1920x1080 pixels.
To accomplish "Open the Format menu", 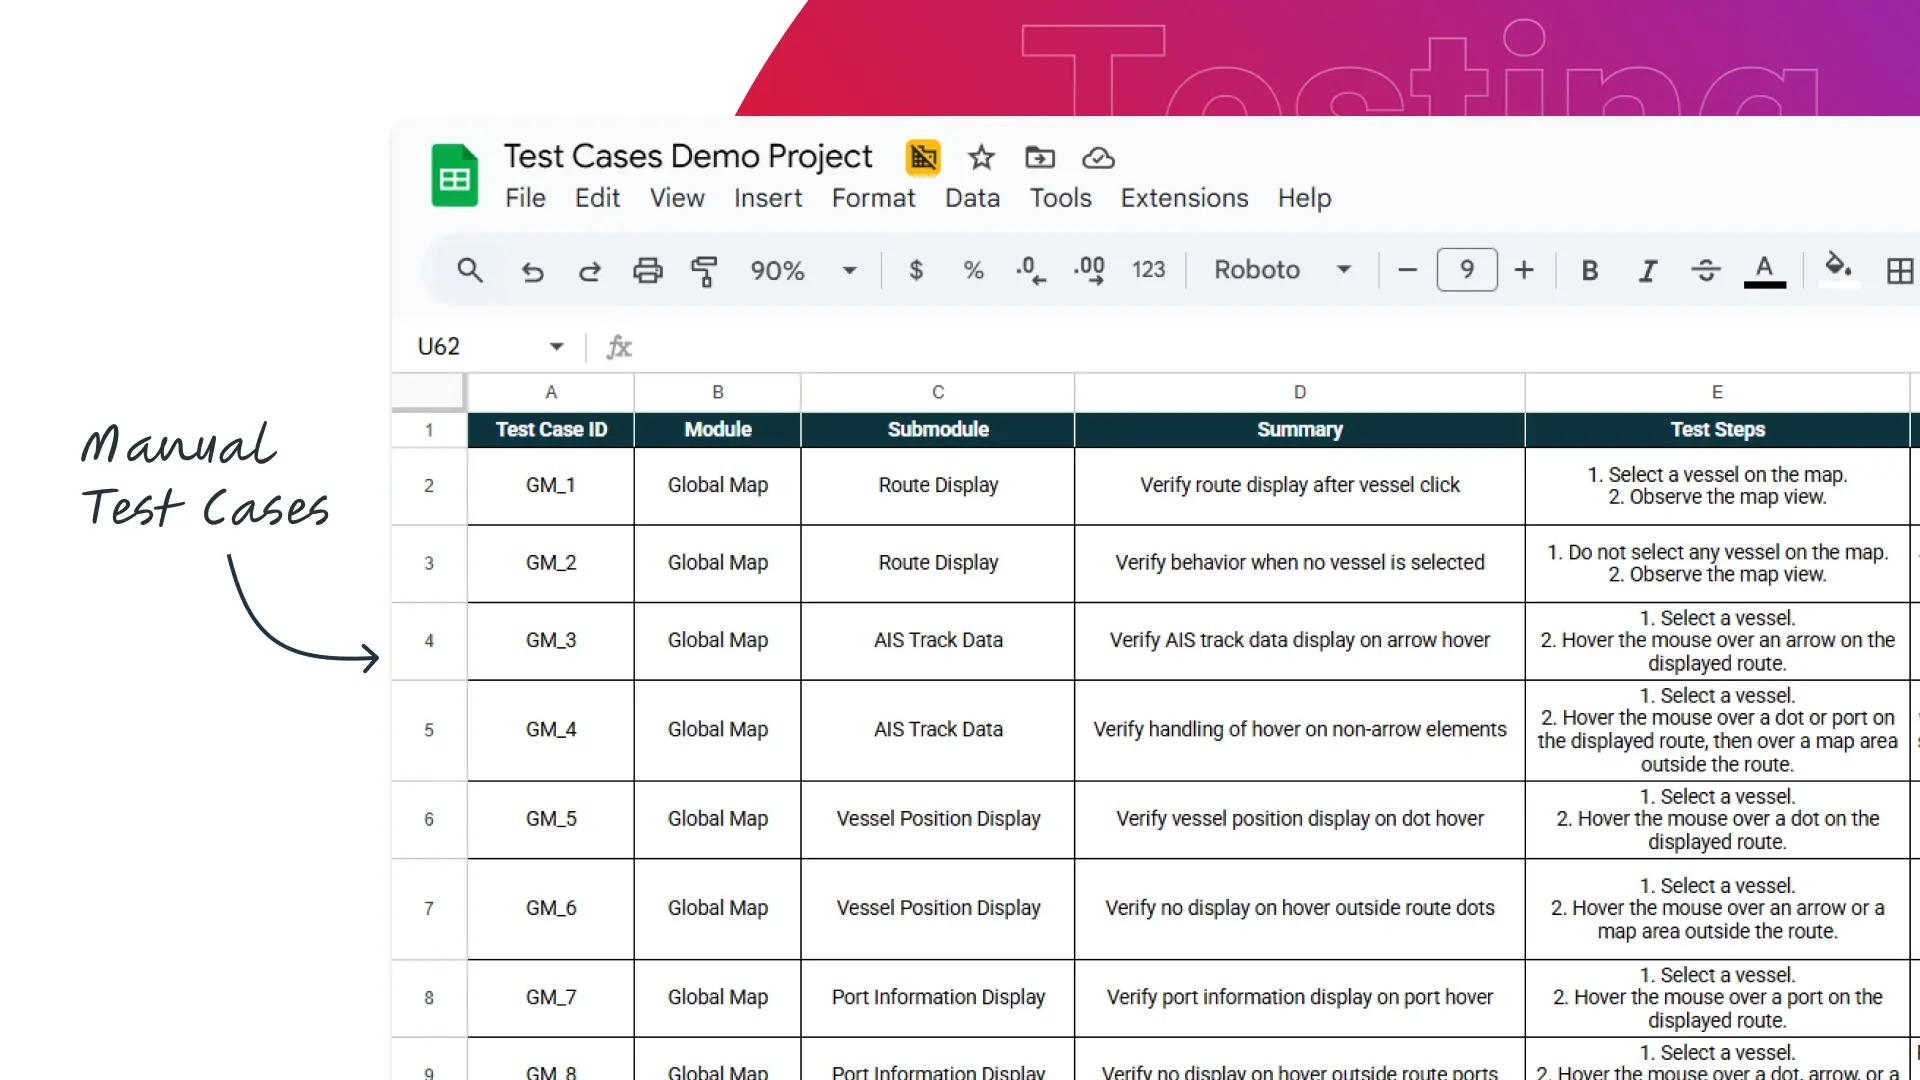I will point(873,198).
